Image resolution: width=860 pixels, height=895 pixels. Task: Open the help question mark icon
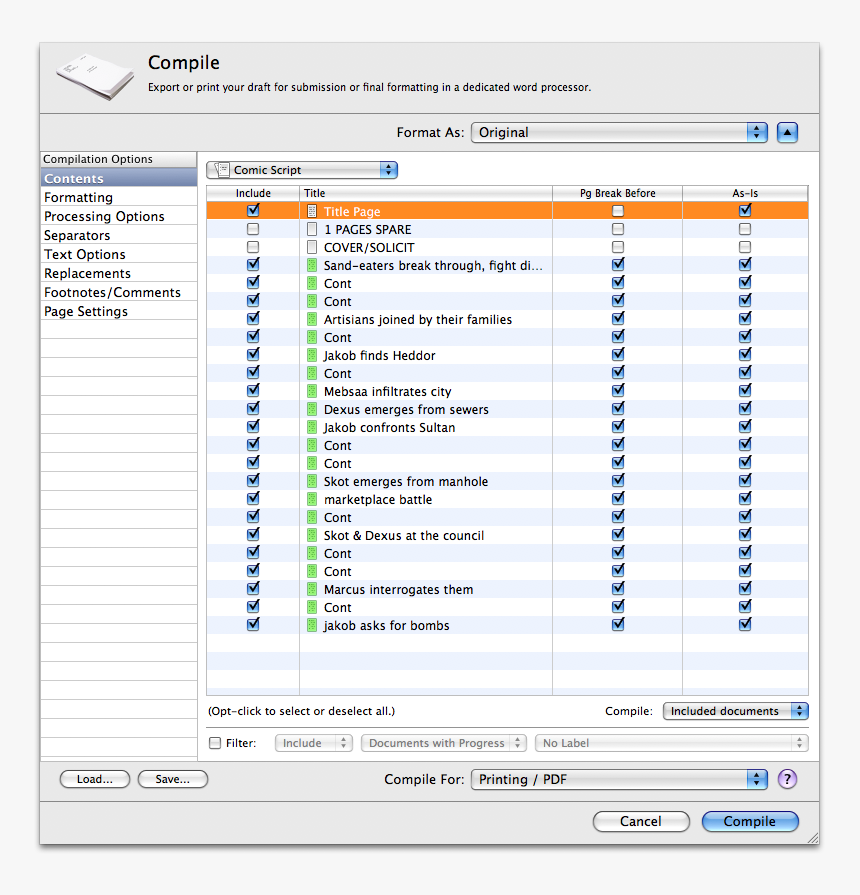point(787,779)
